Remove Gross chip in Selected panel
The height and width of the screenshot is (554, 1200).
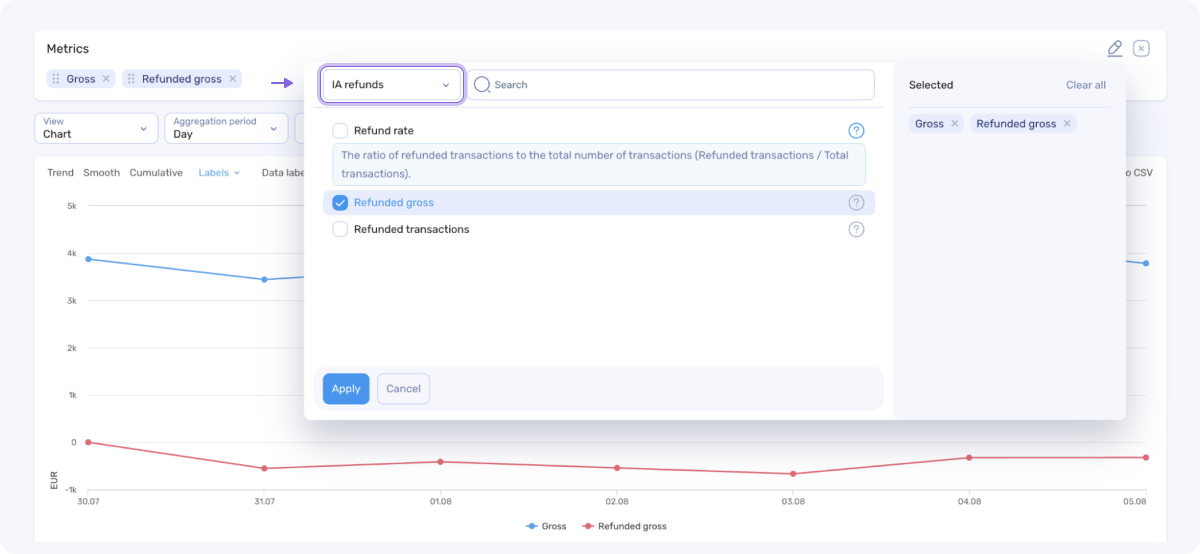coord(954,124)
